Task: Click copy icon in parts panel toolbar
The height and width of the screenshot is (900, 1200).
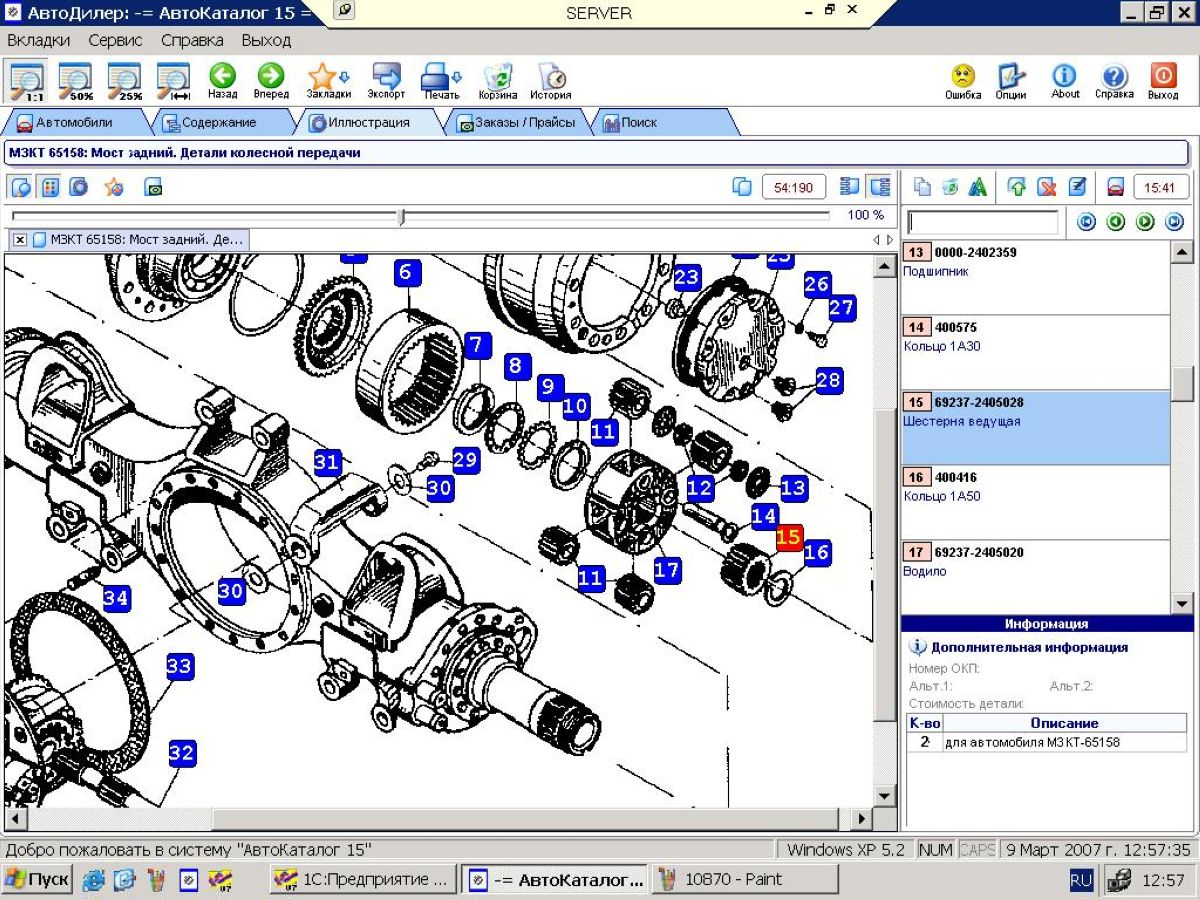Action: tap(922, 187)
